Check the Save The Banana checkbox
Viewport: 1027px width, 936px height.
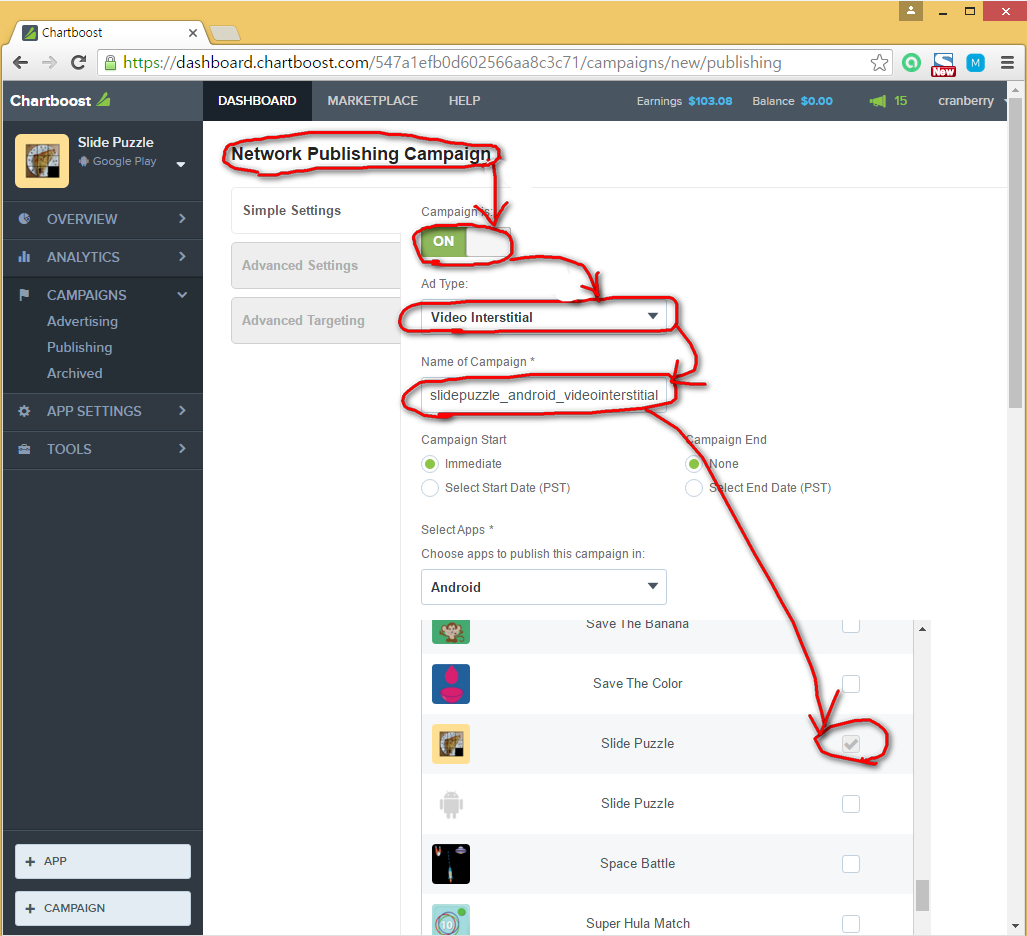click(x=851, y=625)
